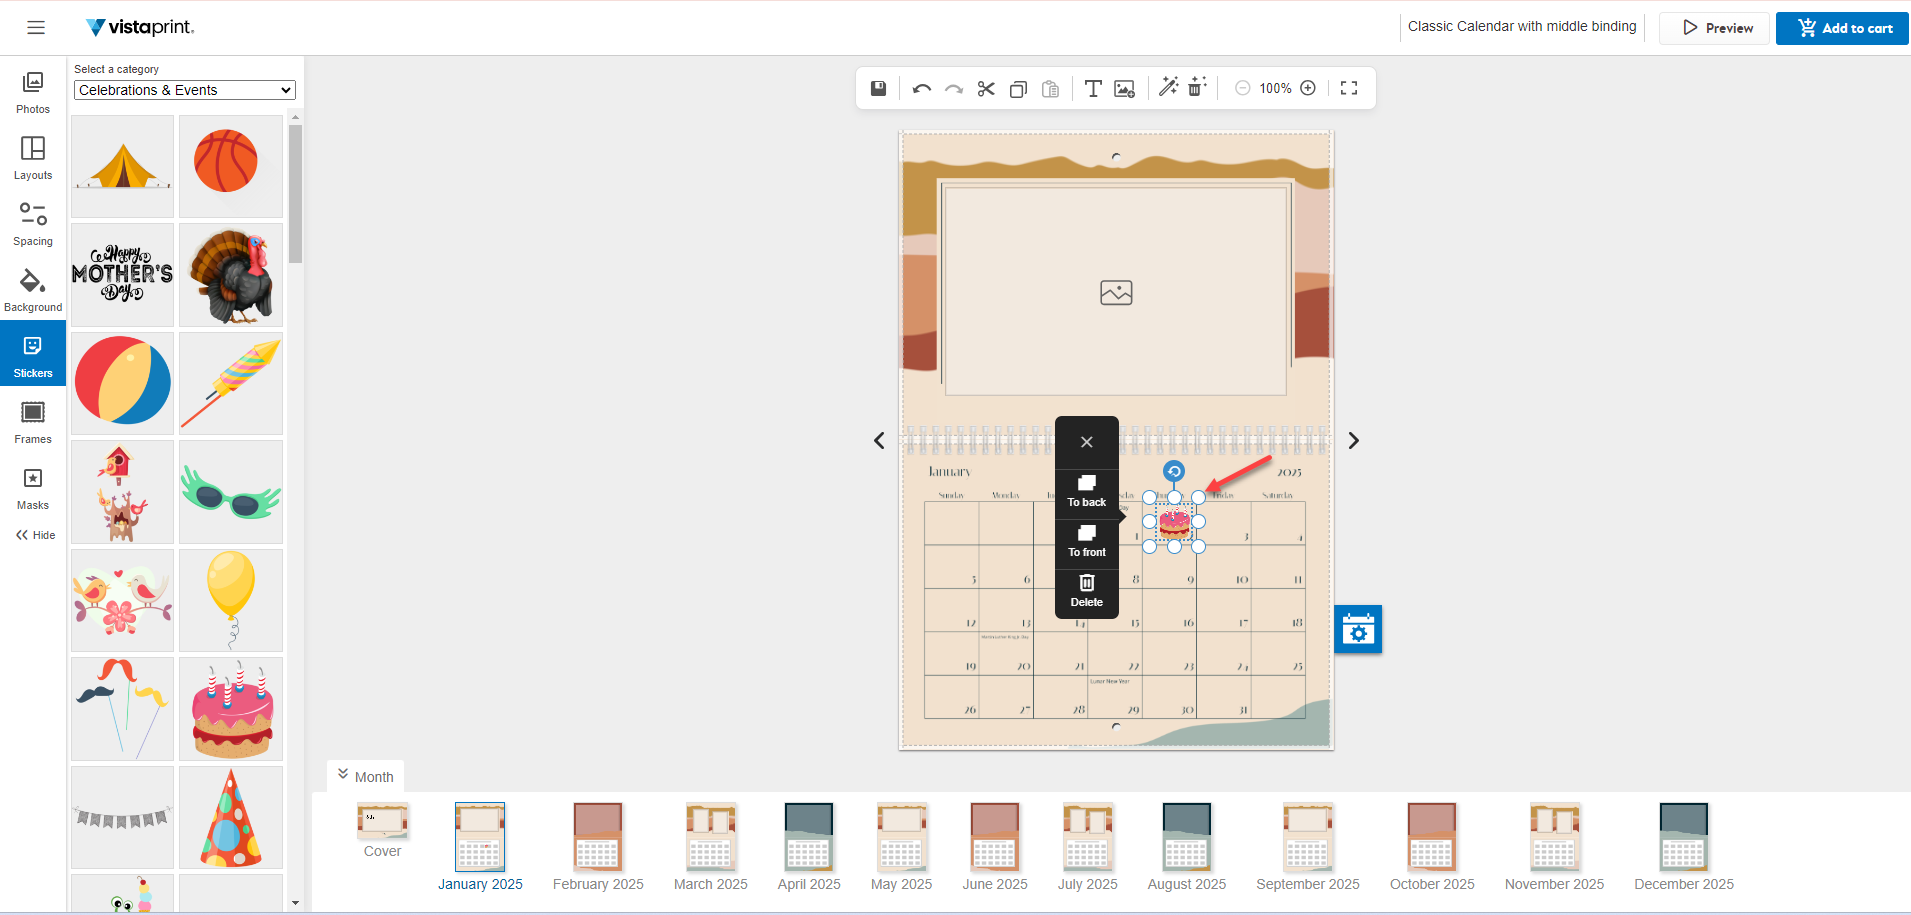Insert an image with the toolbar icon
Viewport: 1911px width, 915px height.
(1125, 89)
